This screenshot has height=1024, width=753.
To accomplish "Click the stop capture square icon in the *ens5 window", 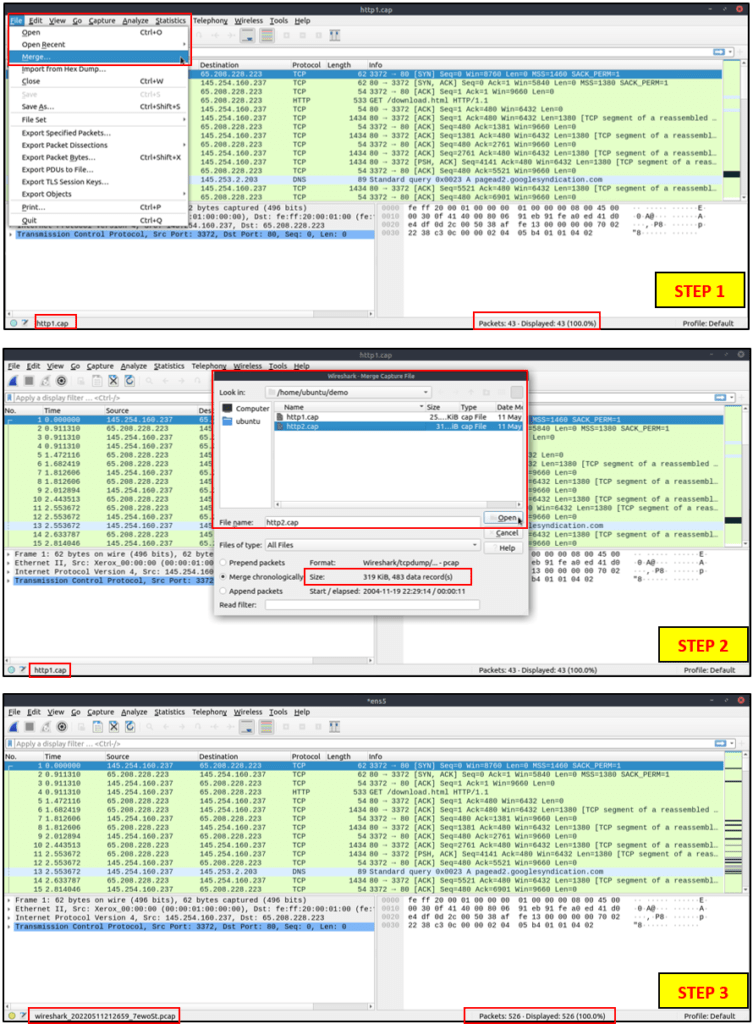I will (29, 726).
